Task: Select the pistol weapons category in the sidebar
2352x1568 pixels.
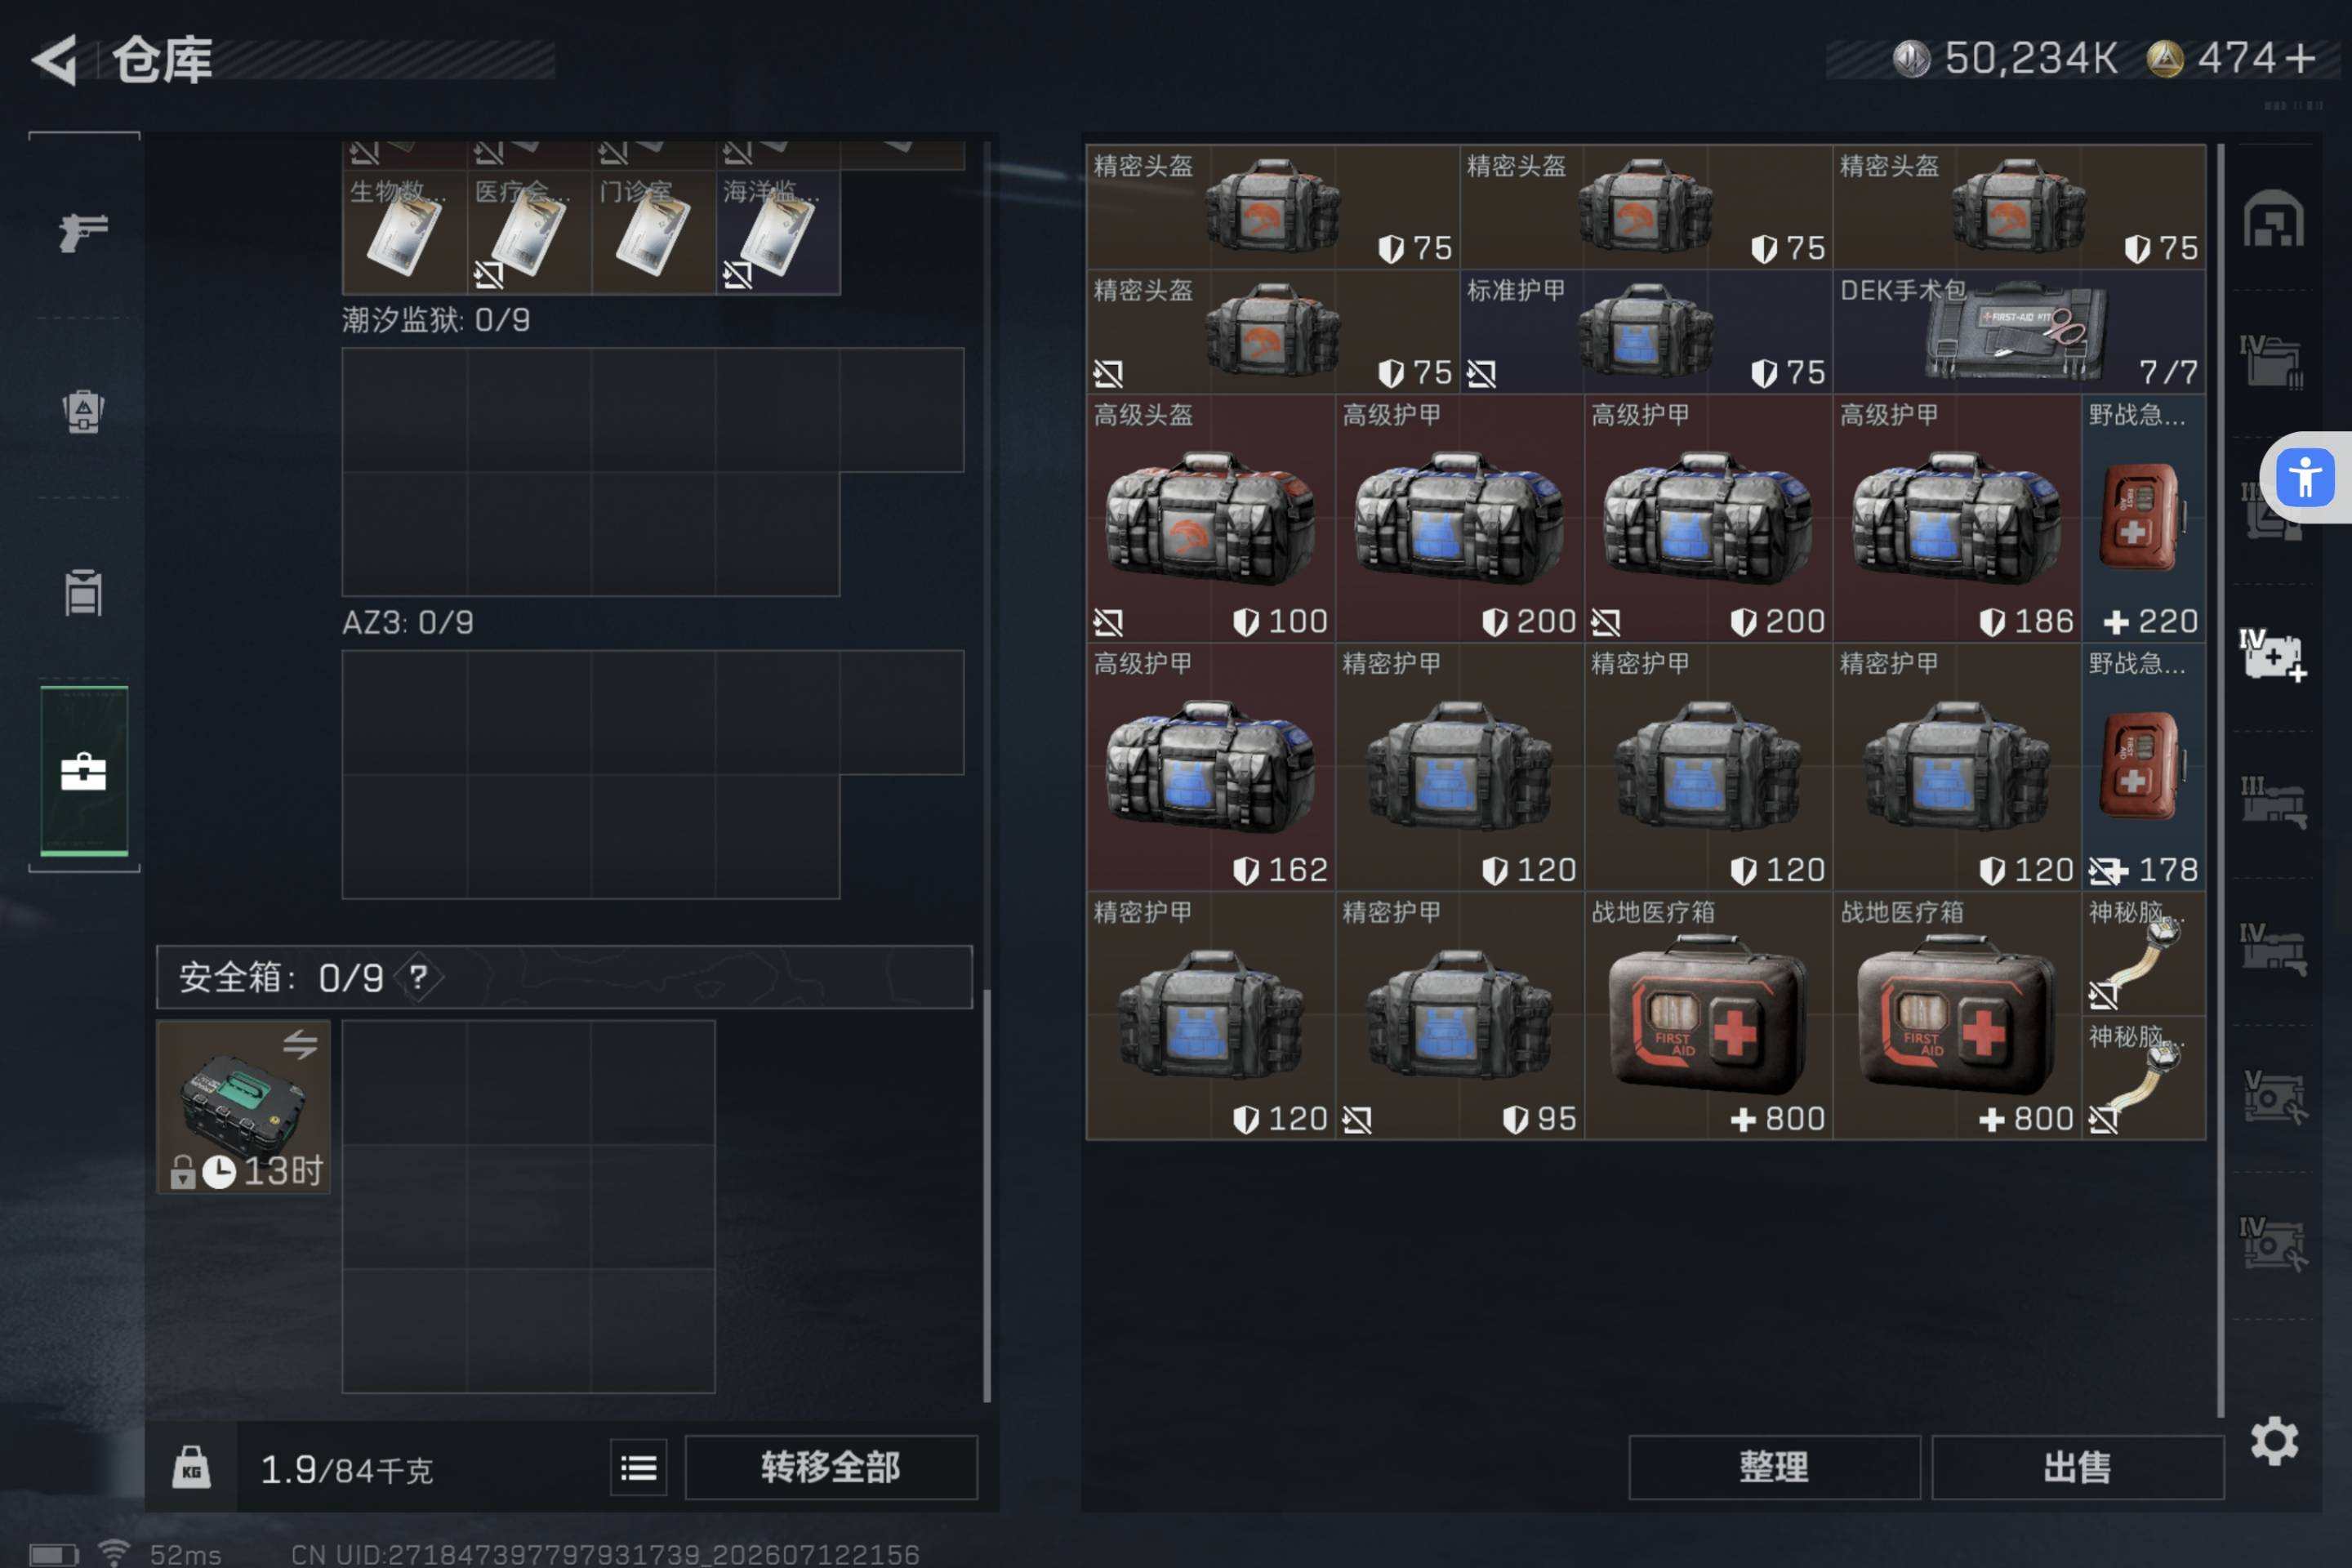Action: click(83, 232)
